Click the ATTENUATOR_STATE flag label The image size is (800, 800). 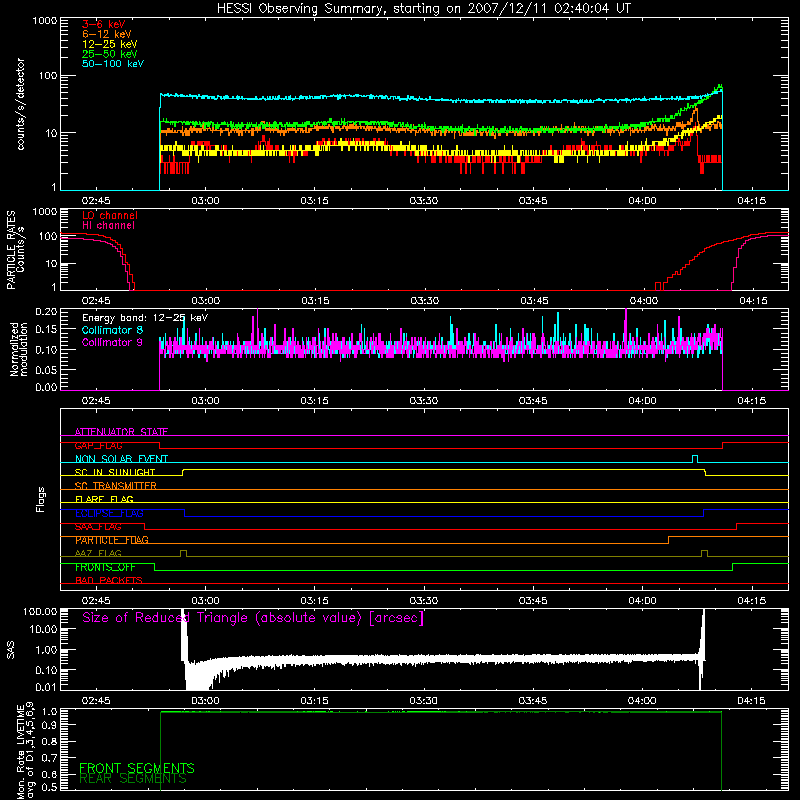pos(121,432)
